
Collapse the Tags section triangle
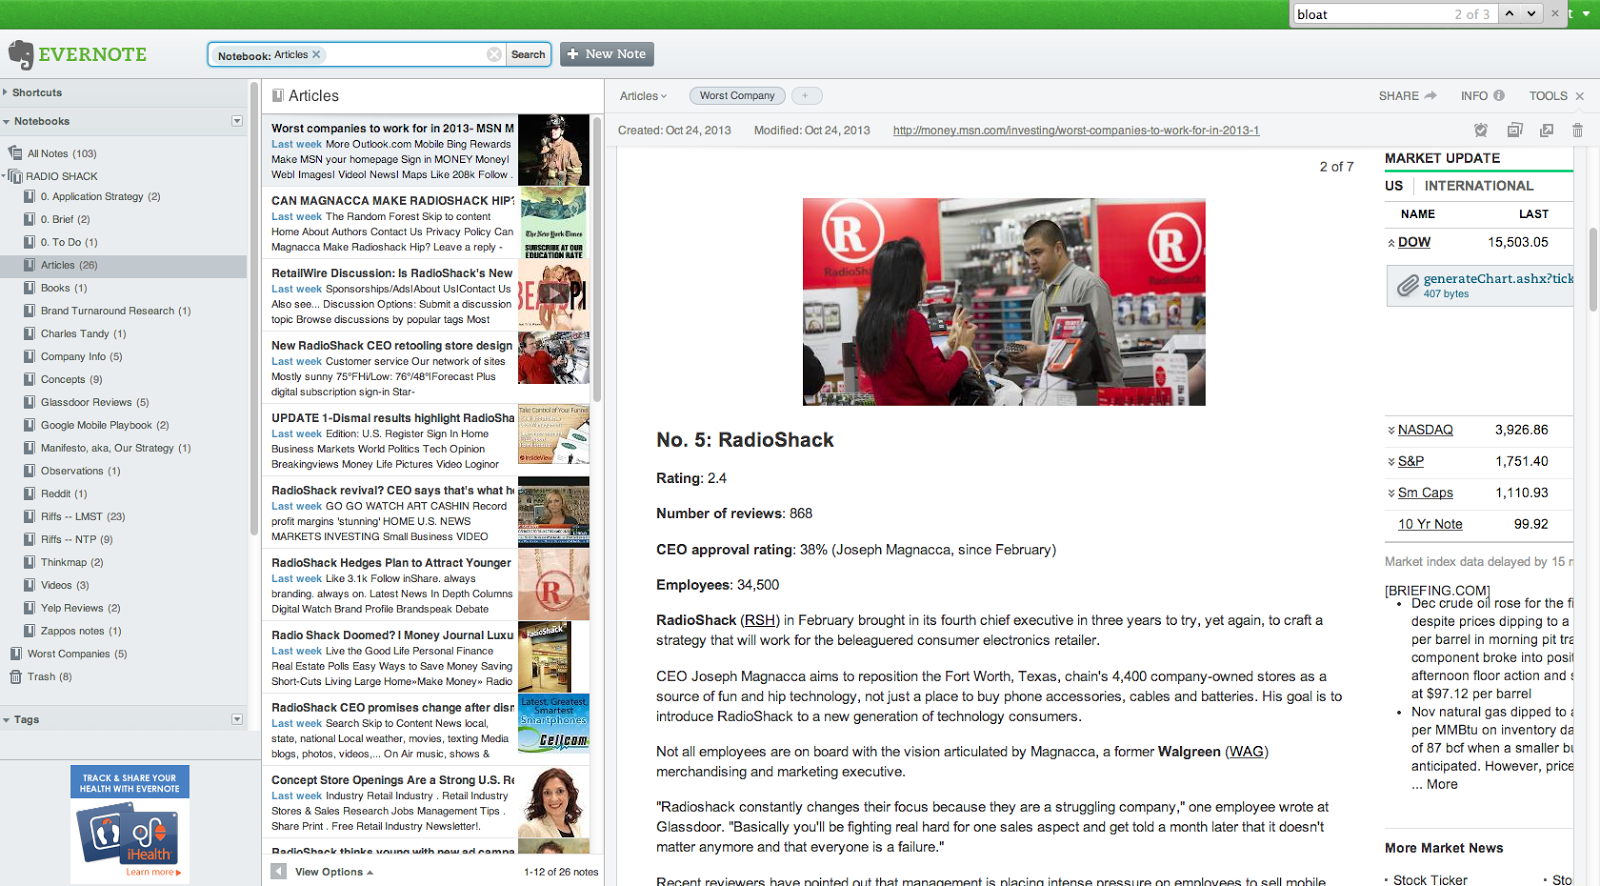6,720
